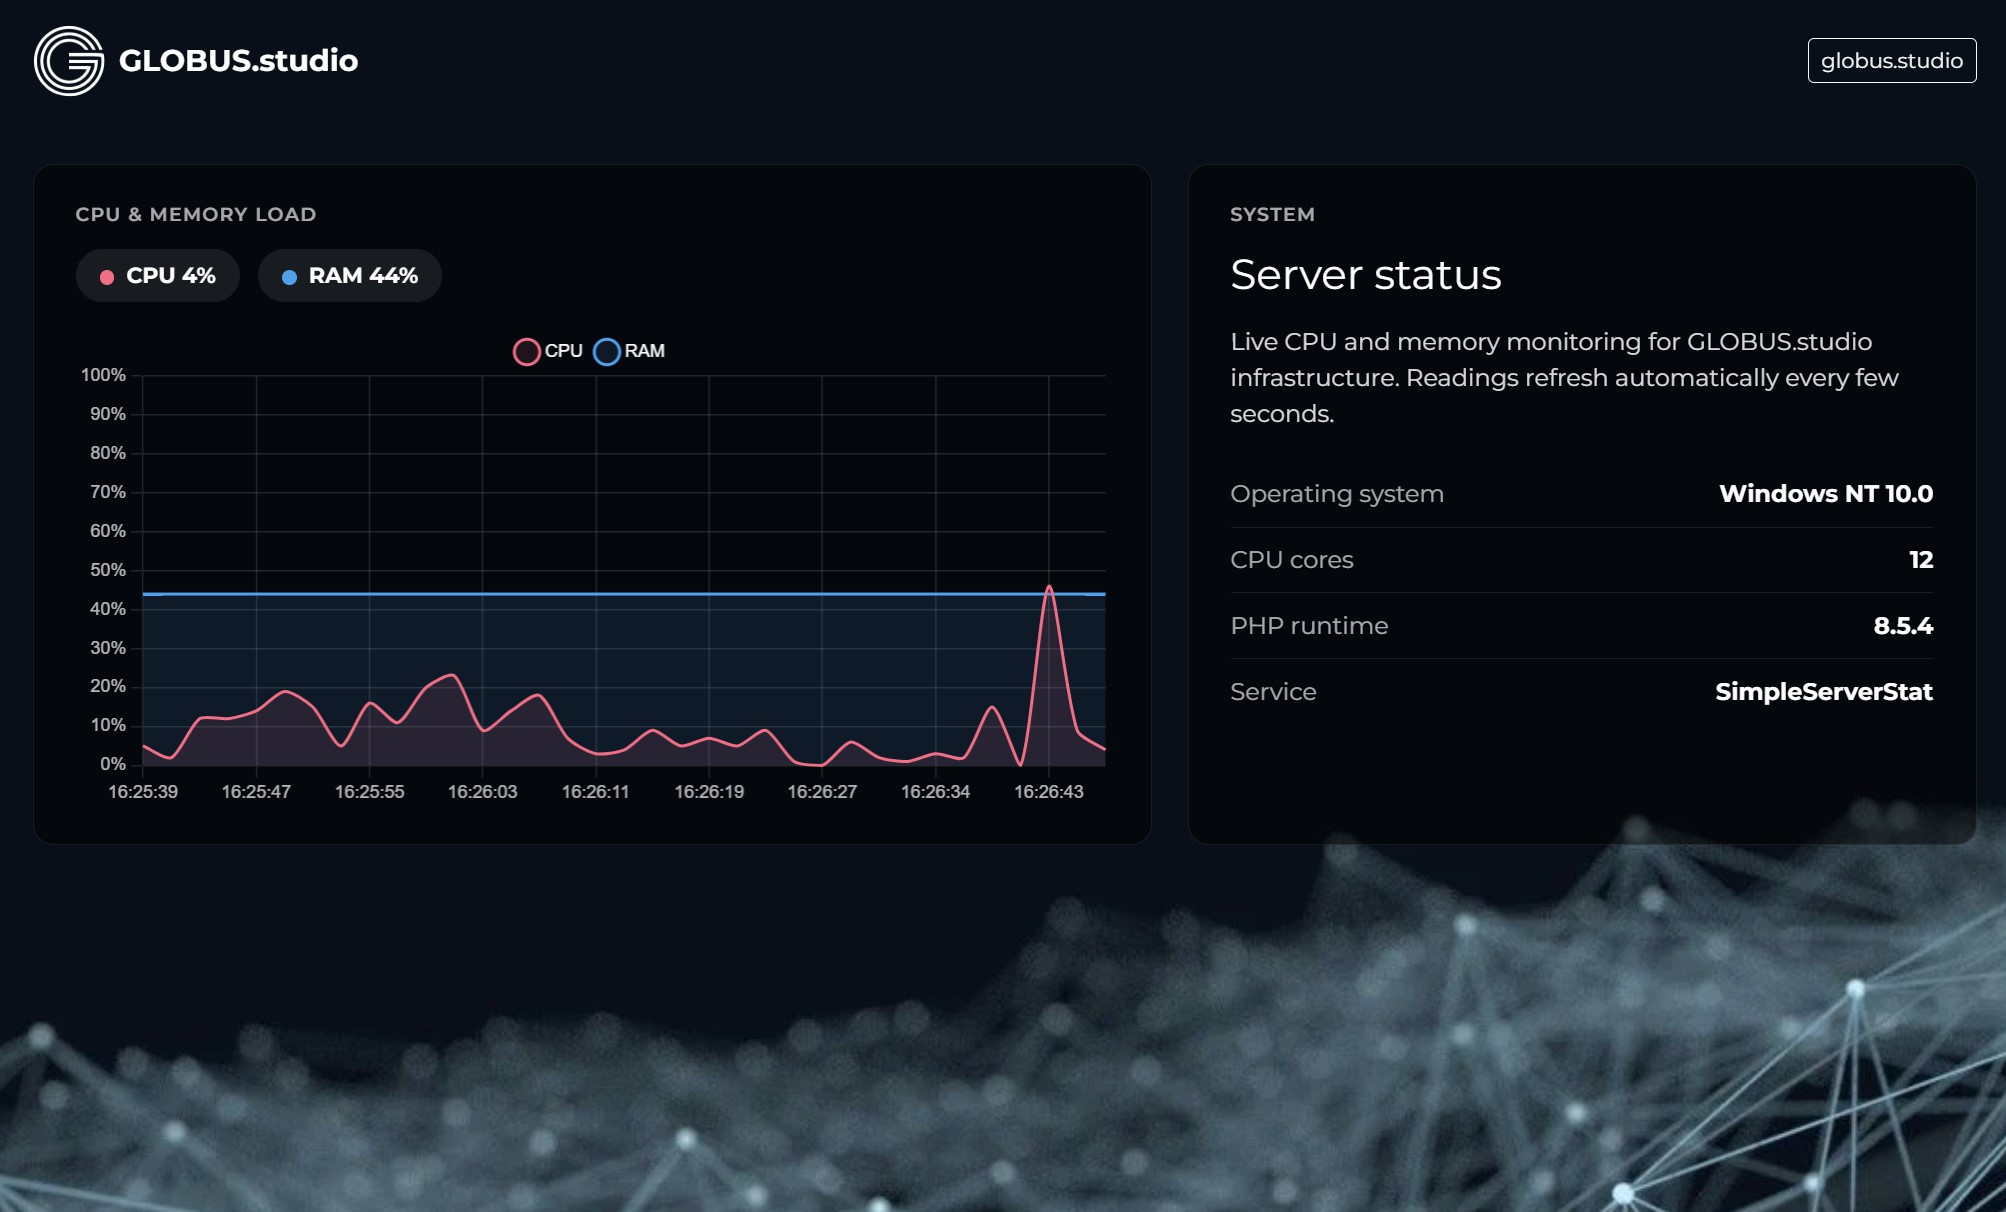Click the 16:25:39 time axis label
Image resolution: width=2006 pixels, height=1212 pixels.
(x=143, y=792)
